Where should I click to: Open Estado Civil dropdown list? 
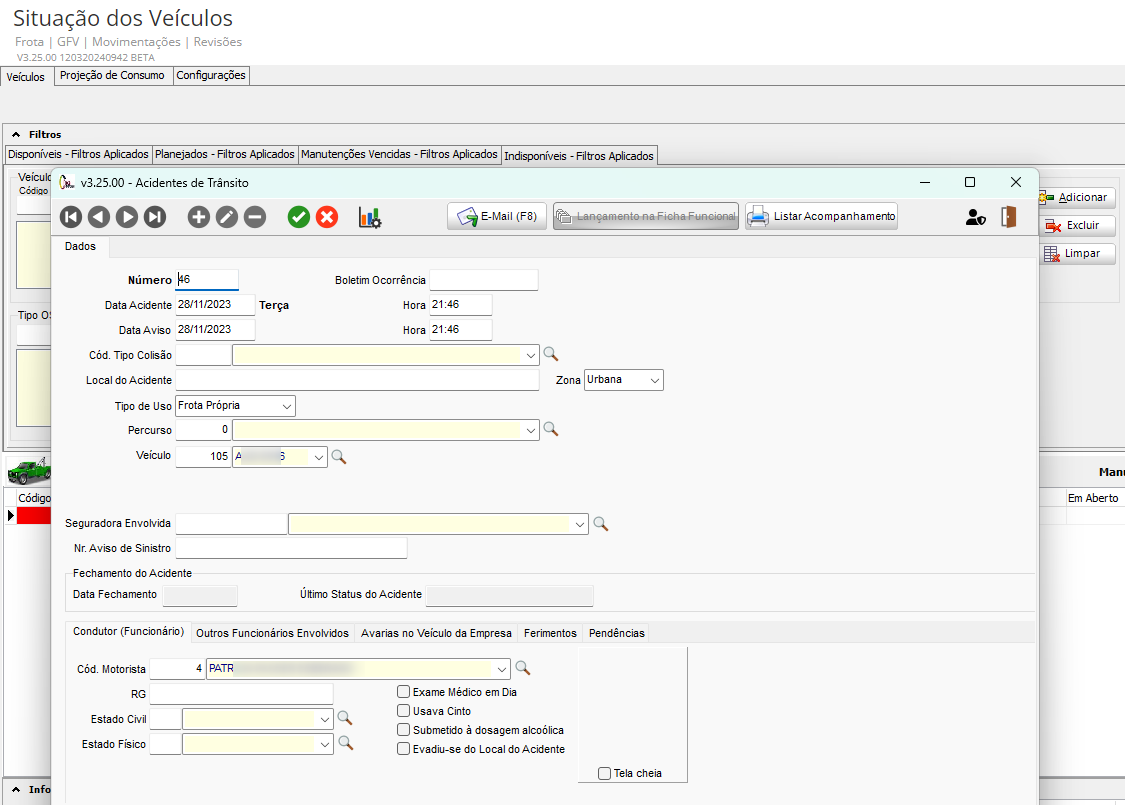tap(324, 718)
